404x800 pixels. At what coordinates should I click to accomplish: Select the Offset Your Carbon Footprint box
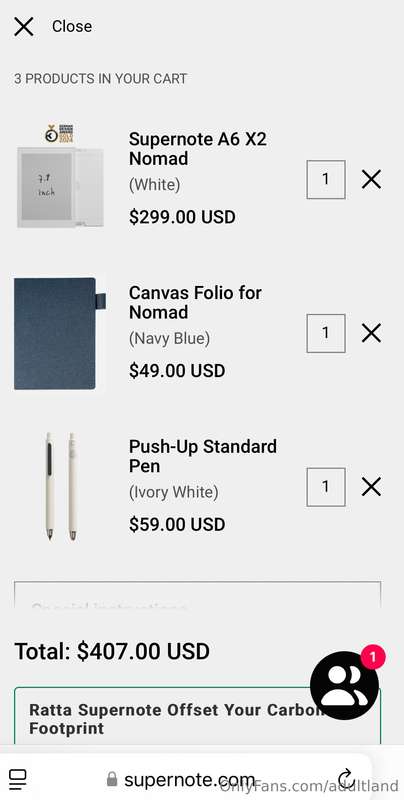197,716
